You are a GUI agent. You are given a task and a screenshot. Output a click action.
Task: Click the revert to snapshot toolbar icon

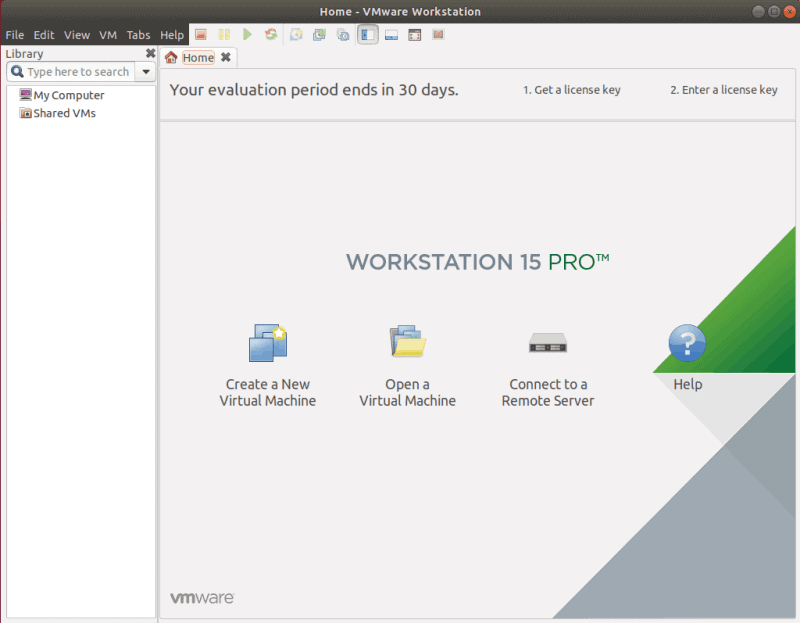pyautogui.click(x=319, y=35)
